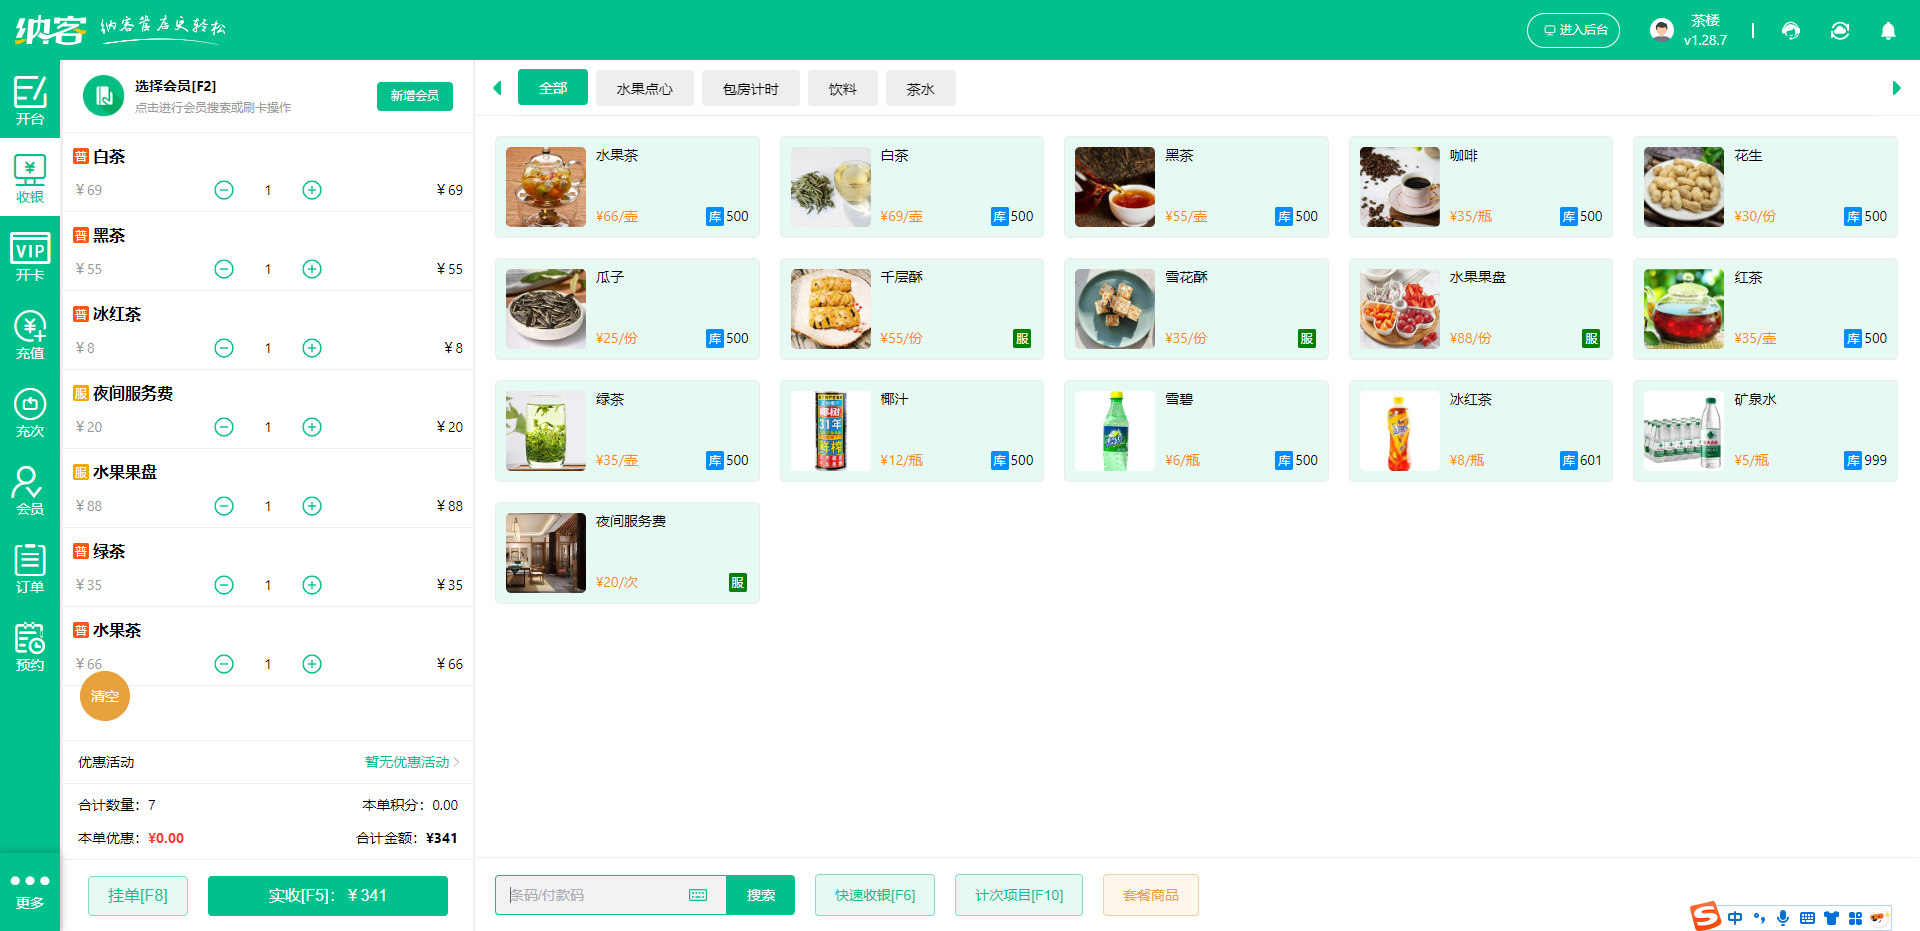1920x931 pixels.
Task: Decrease quantity of 黑茶
Action: 224,269
